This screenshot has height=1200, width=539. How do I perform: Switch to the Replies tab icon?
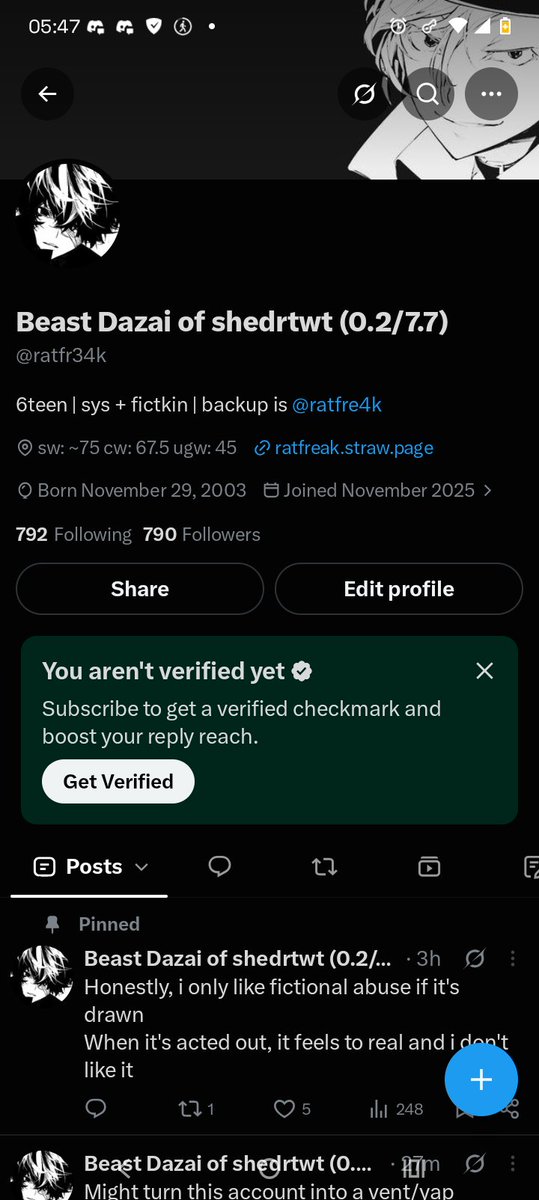(220, 867)
